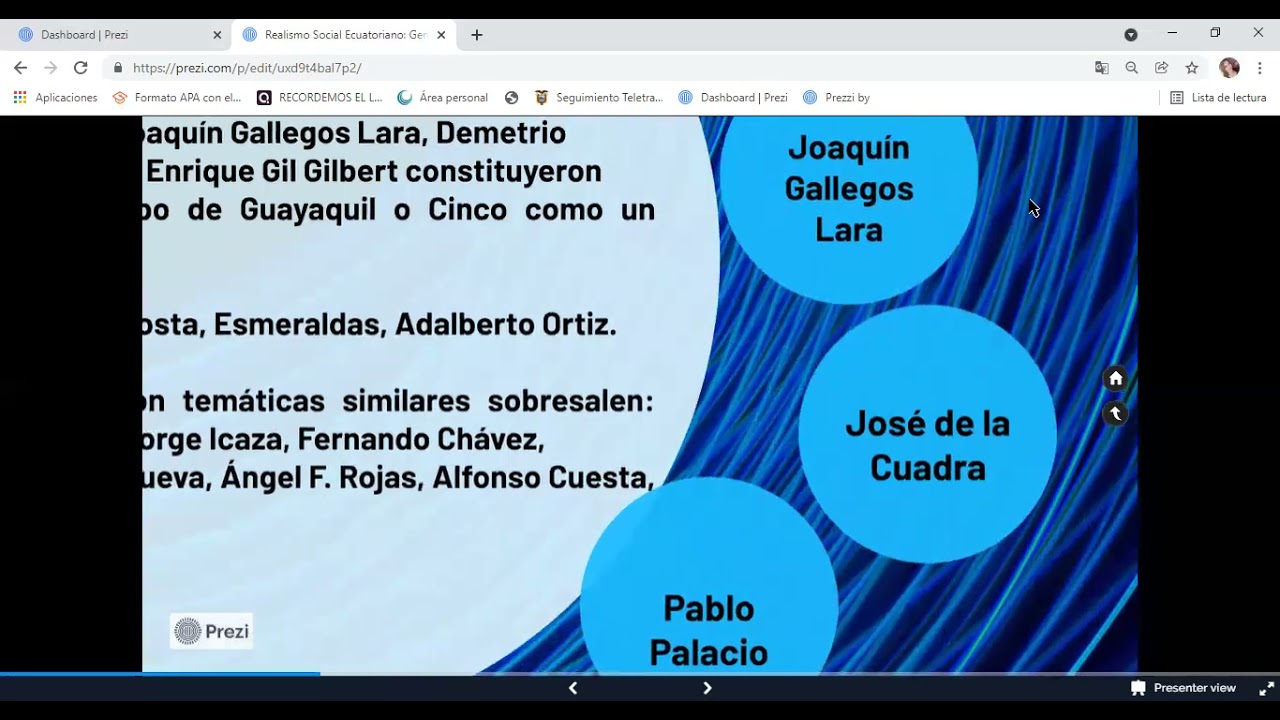The image size is (1280, 720).
Task: Zoom to Pablo Palacio circle
Action: tap(709, 576)
